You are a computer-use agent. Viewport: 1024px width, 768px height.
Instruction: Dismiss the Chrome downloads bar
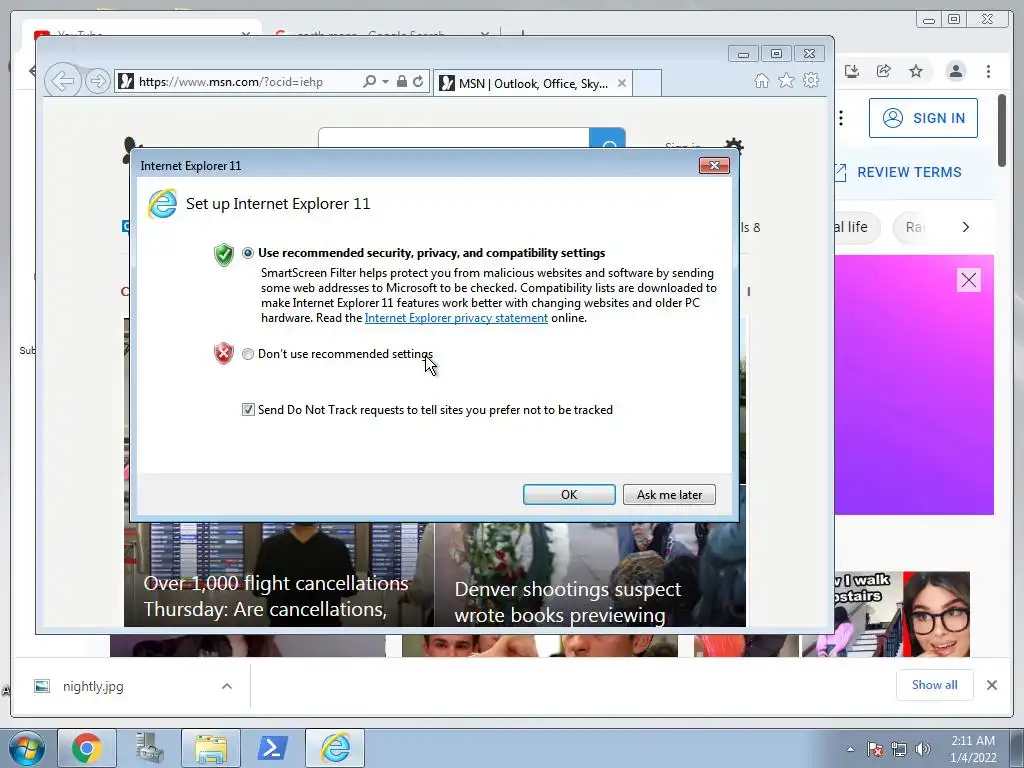coord(991,685)
